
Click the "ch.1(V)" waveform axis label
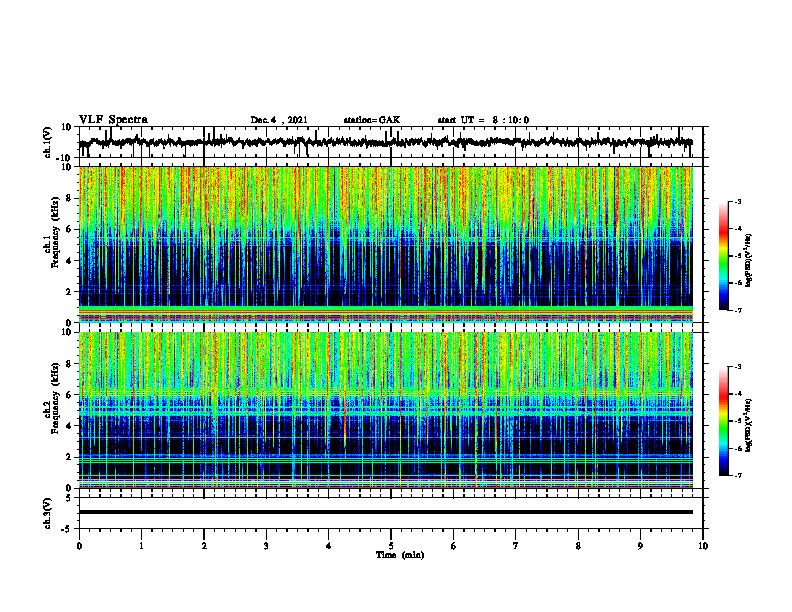click(48, 142)
